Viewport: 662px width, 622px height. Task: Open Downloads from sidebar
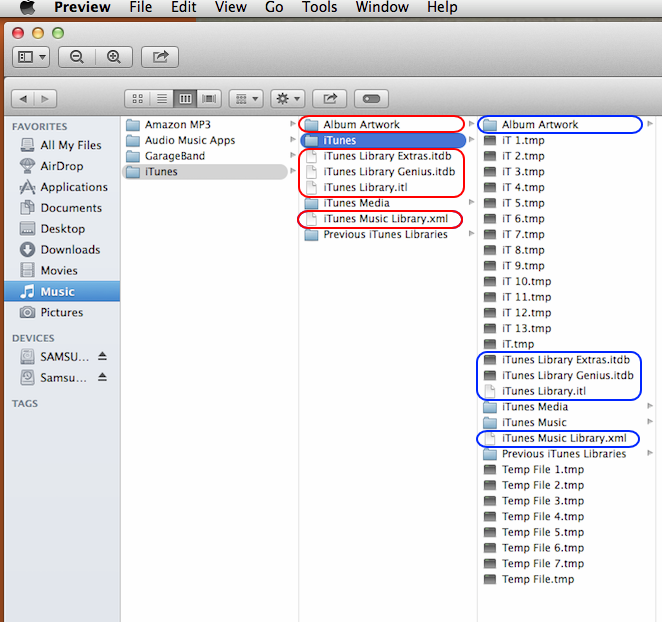(62, 250)
